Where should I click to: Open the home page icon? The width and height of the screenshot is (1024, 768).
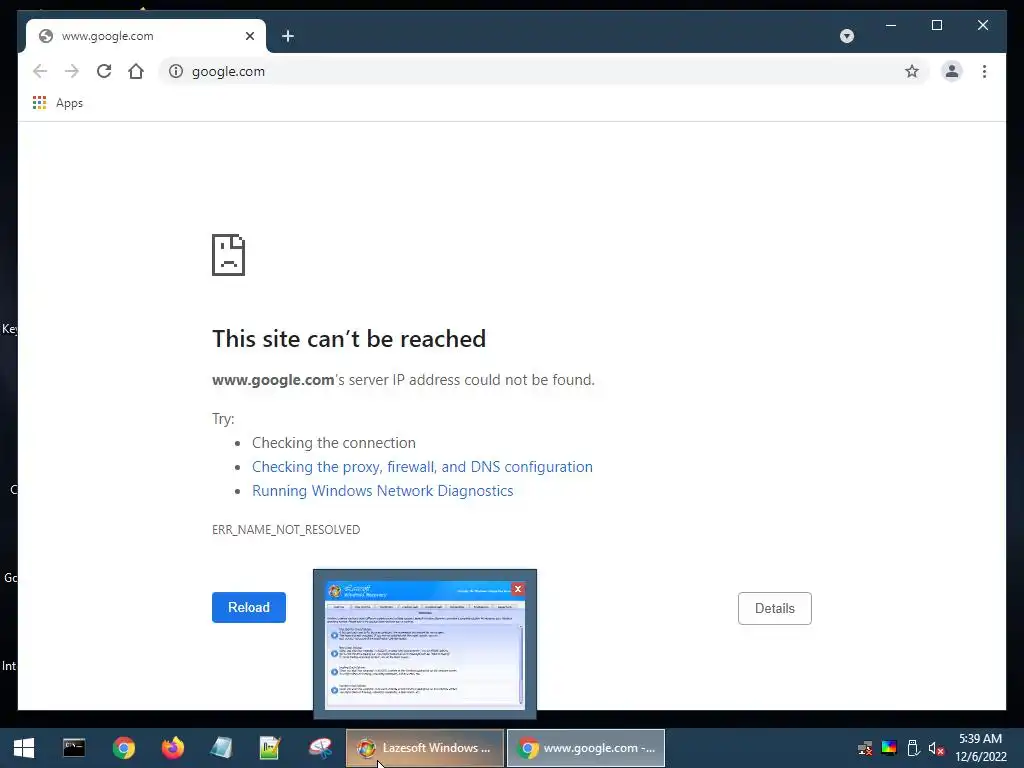pos(136,71)
